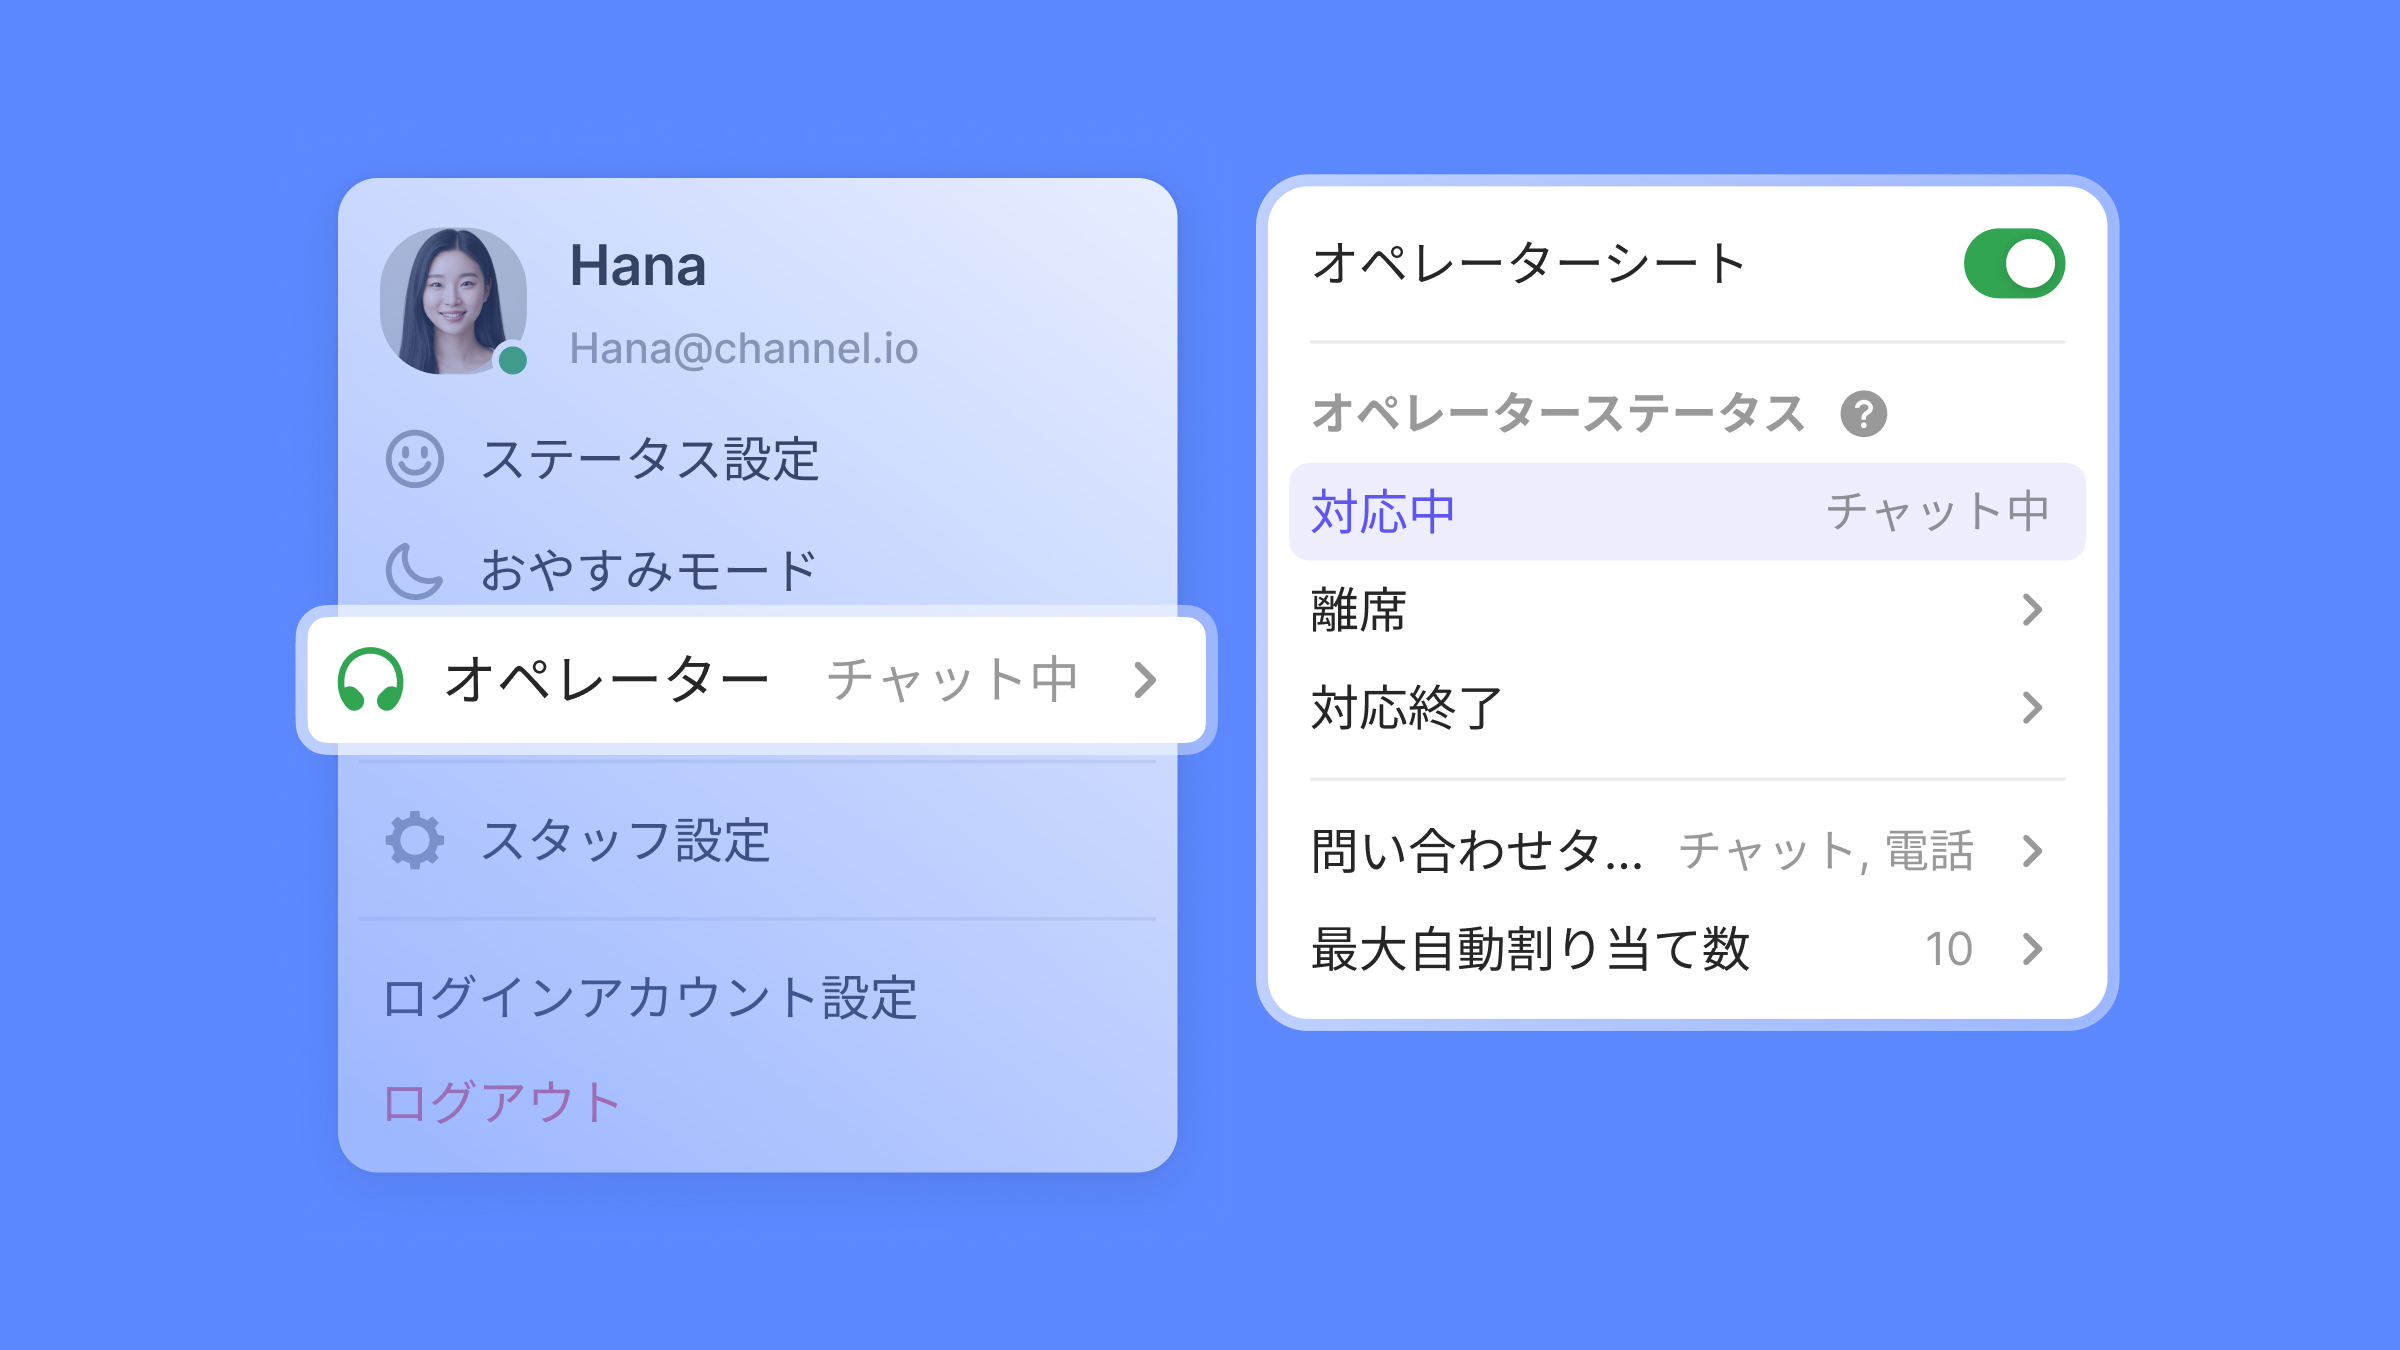Open ログインアカウント設定
Screen dimensions: 2400x1350
click(650, 998)
